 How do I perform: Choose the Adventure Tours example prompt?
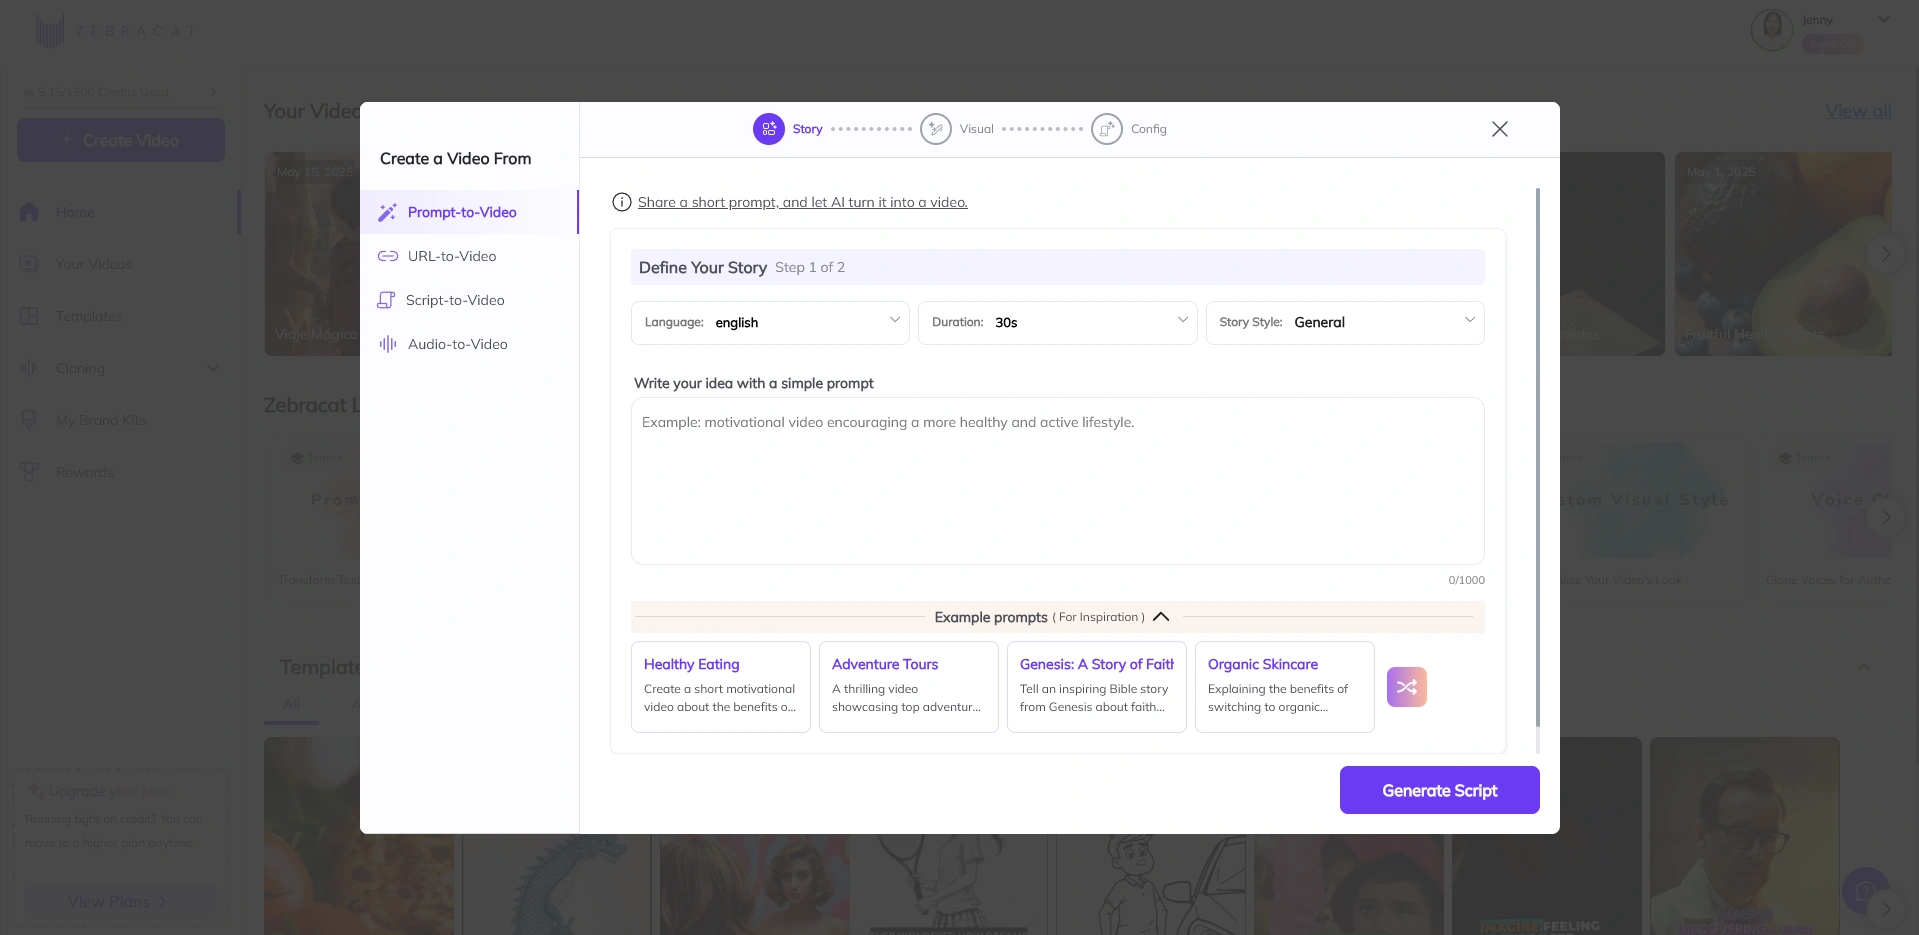click(909, 687)
